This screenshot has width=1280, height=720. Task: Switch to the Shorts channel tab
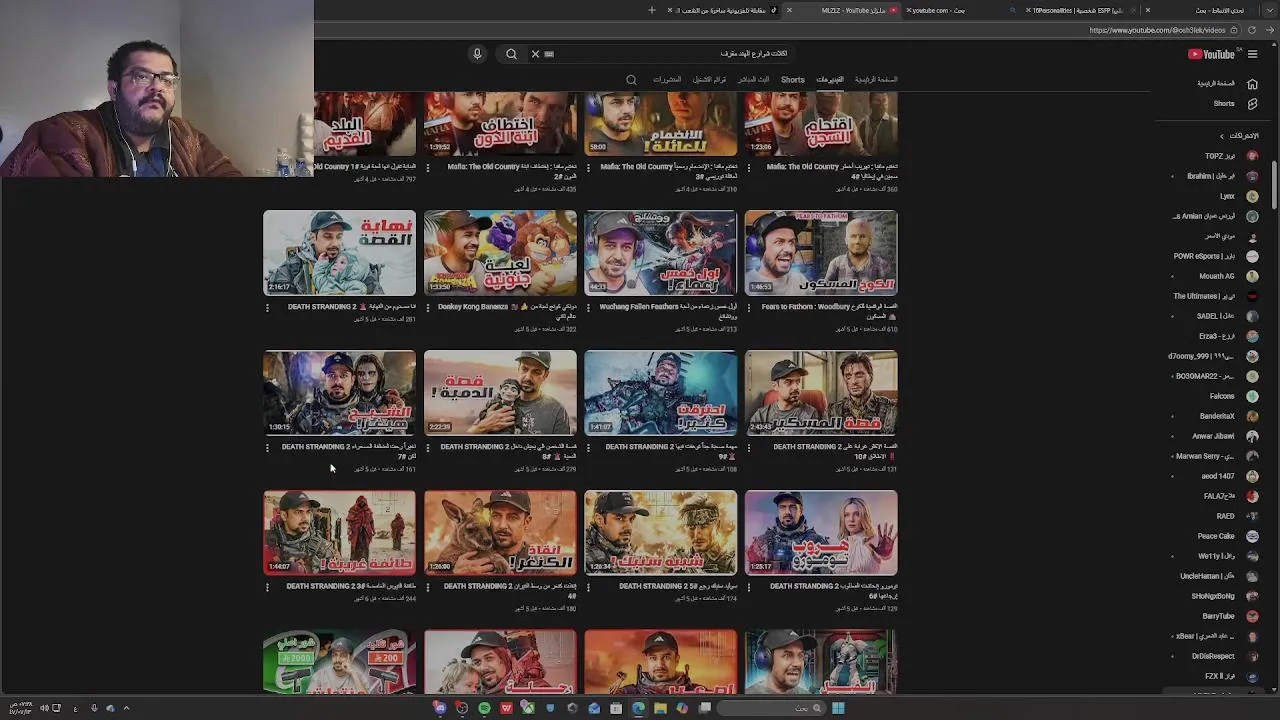point(793,80)
